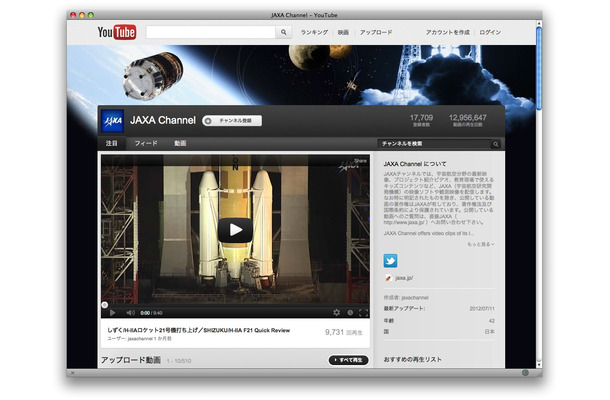Click the JAXA Channel title text
This screenshot has height=400, width=610.
pos(163,120)
